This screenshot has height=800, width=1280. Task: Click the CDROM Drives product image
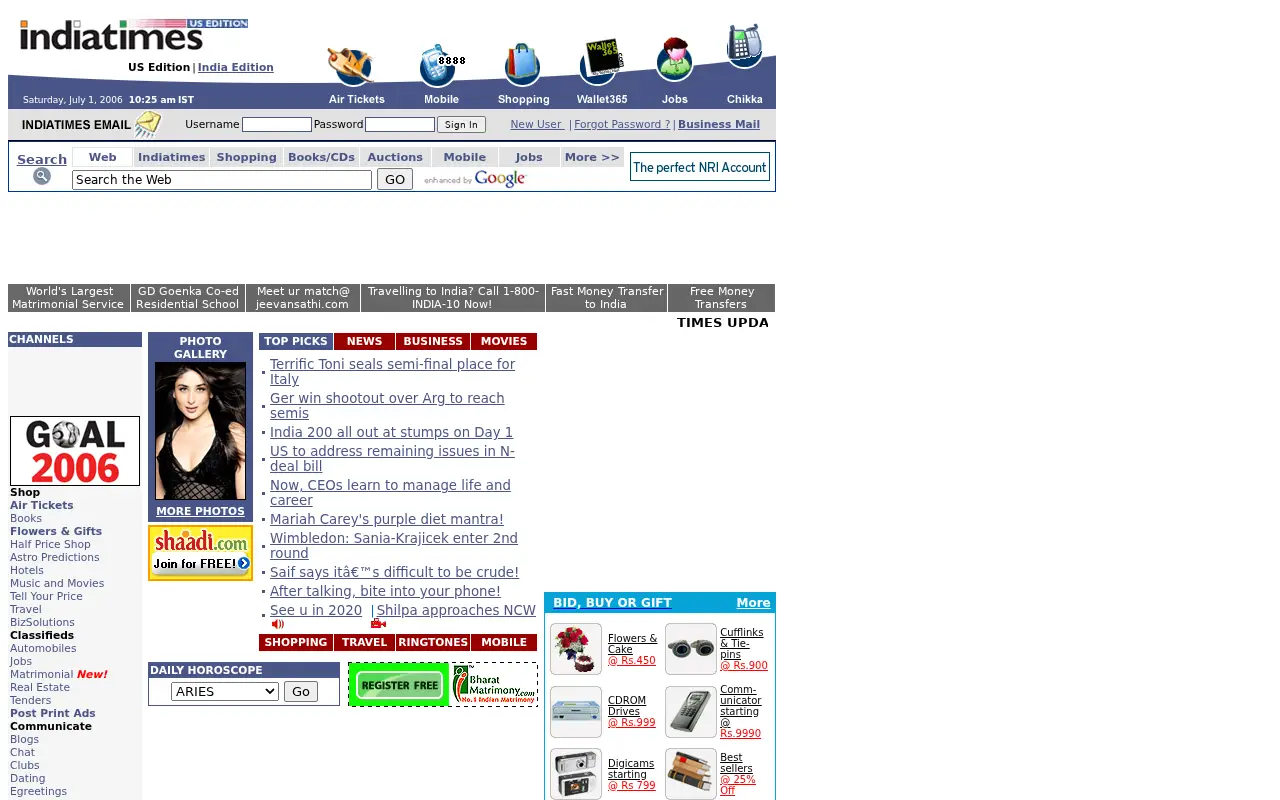click(x=576, y=712)
